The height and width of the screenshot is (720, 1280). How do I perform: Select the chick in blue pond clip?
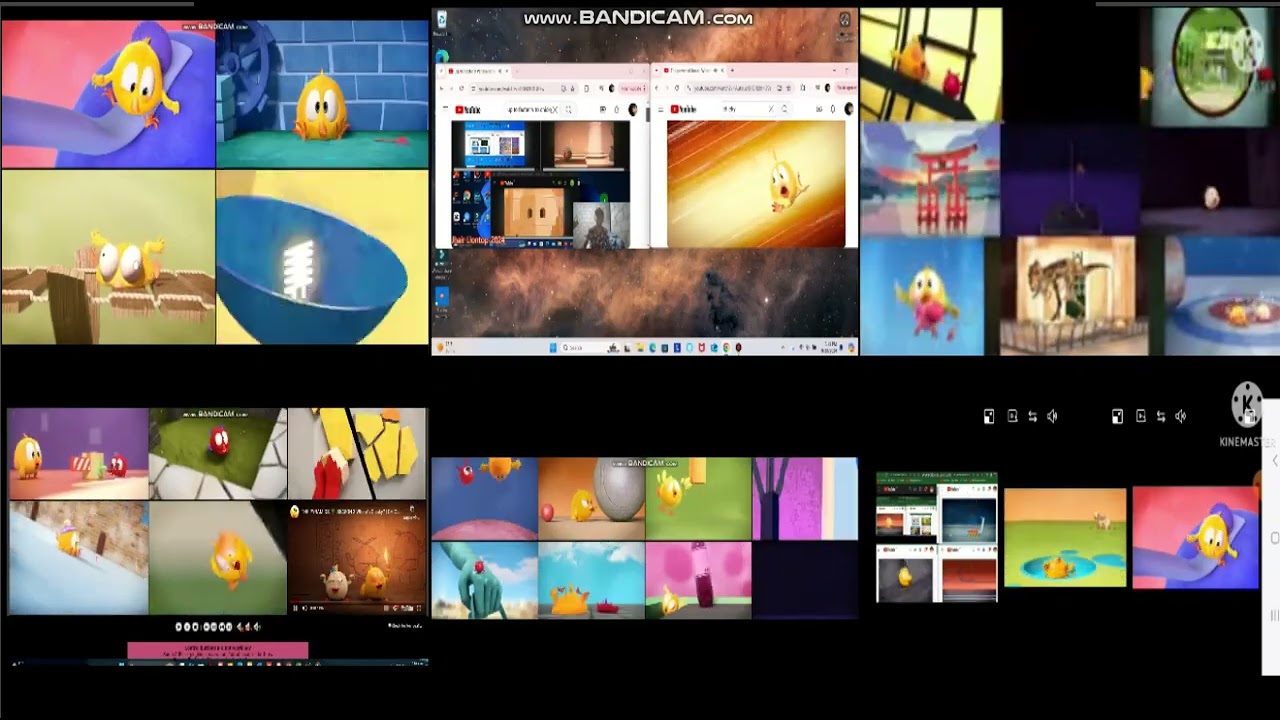[x=1065, y=537]
